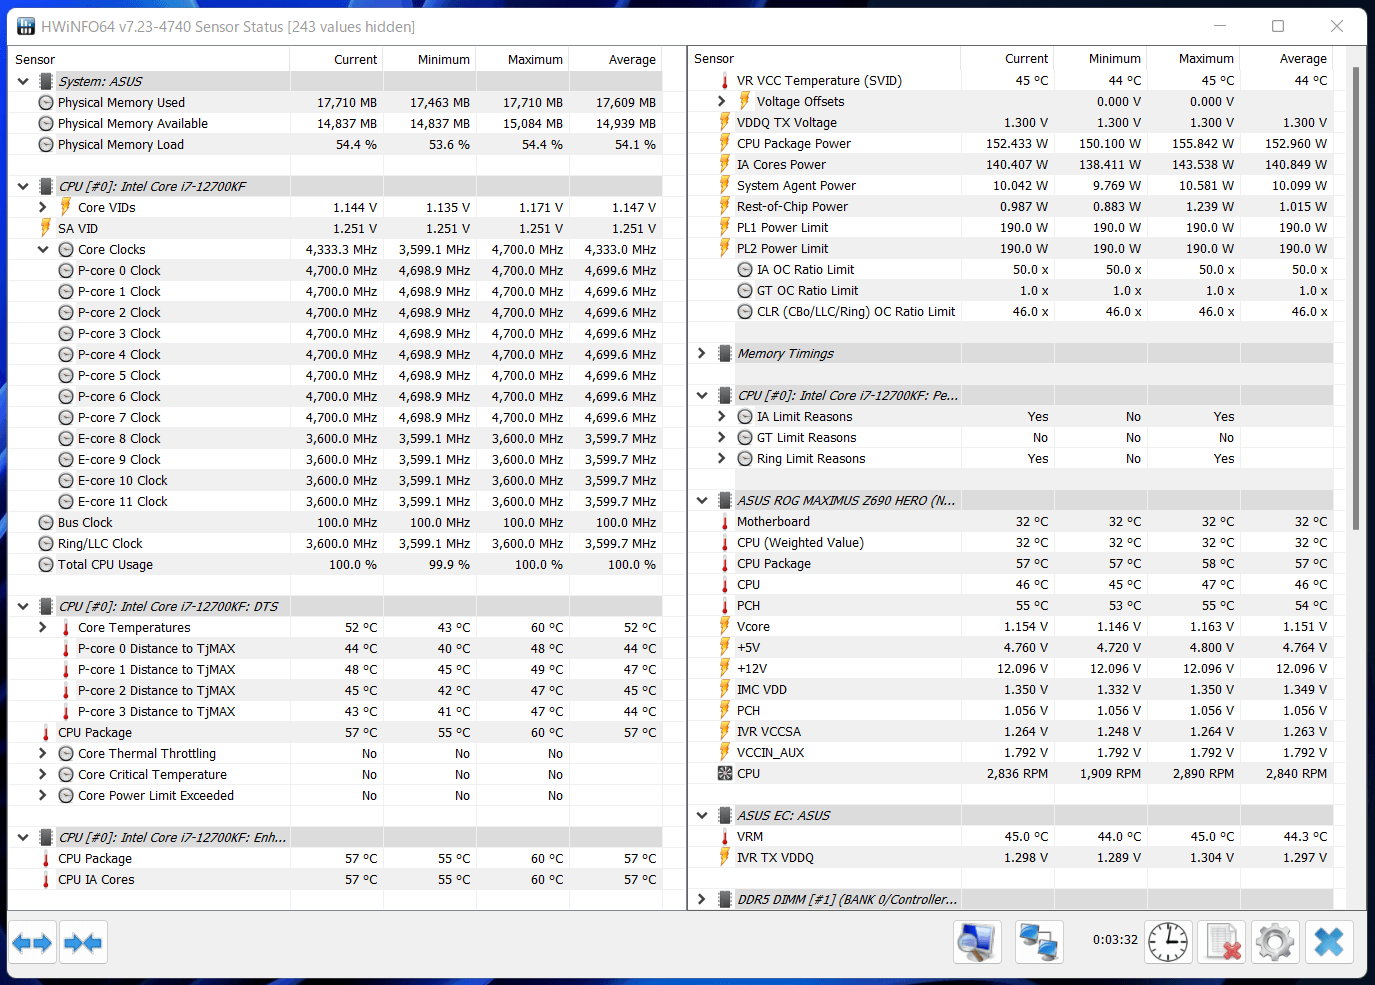This screenshot has height=985, width=1375.
Task: Click the Vcore lightning icon
Action: (725, 627)
